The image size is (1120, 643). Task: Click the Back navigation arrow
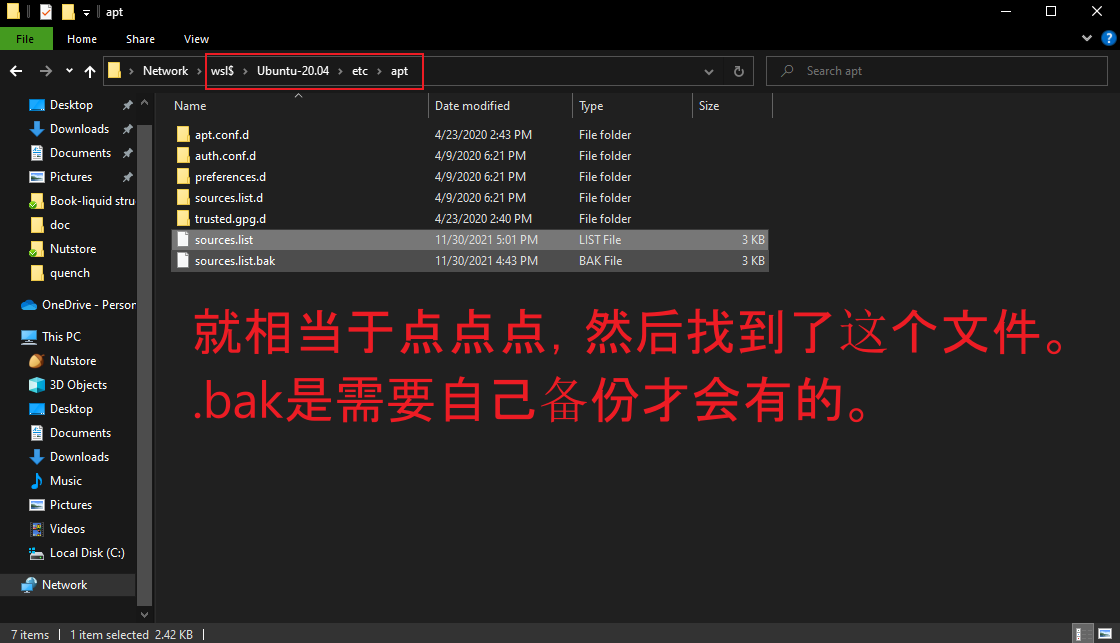16,71
